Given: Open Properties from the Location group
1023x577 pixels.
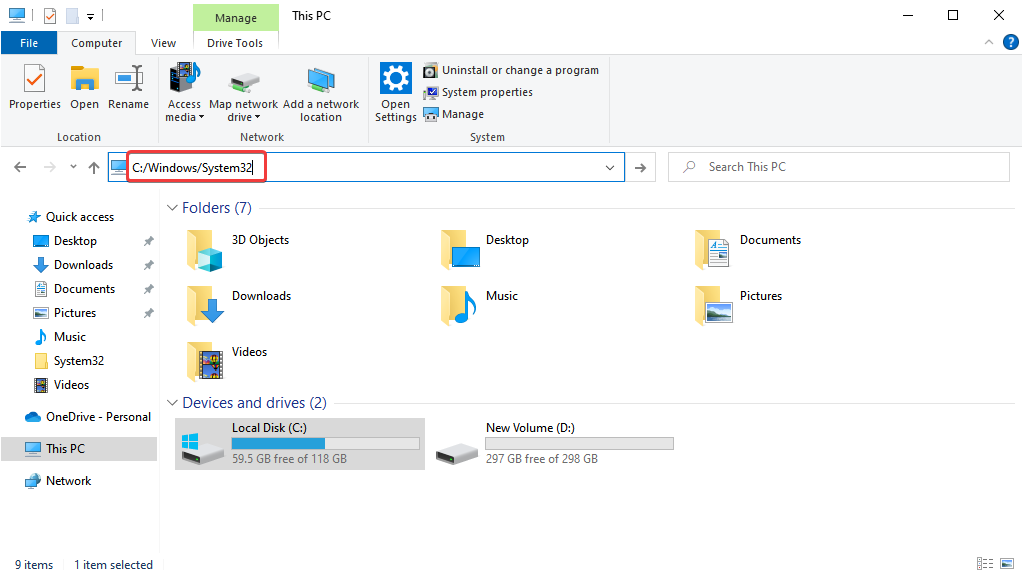Looking at the screenshot, I should click(35, 87).
